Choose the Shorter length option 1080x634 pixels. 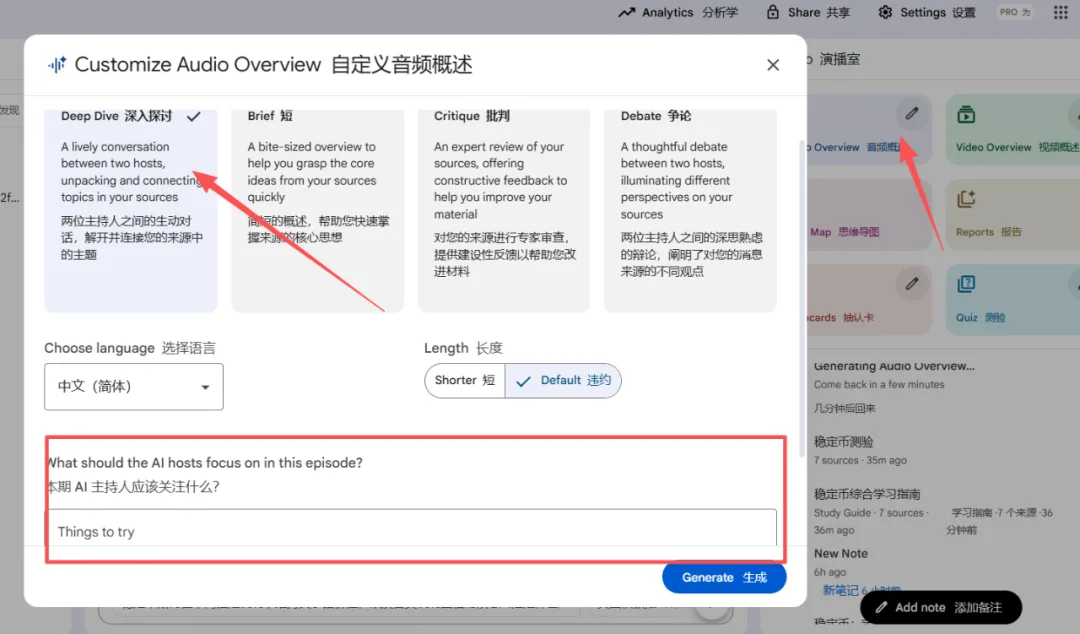pyautogui.click(x=465, y=380)
